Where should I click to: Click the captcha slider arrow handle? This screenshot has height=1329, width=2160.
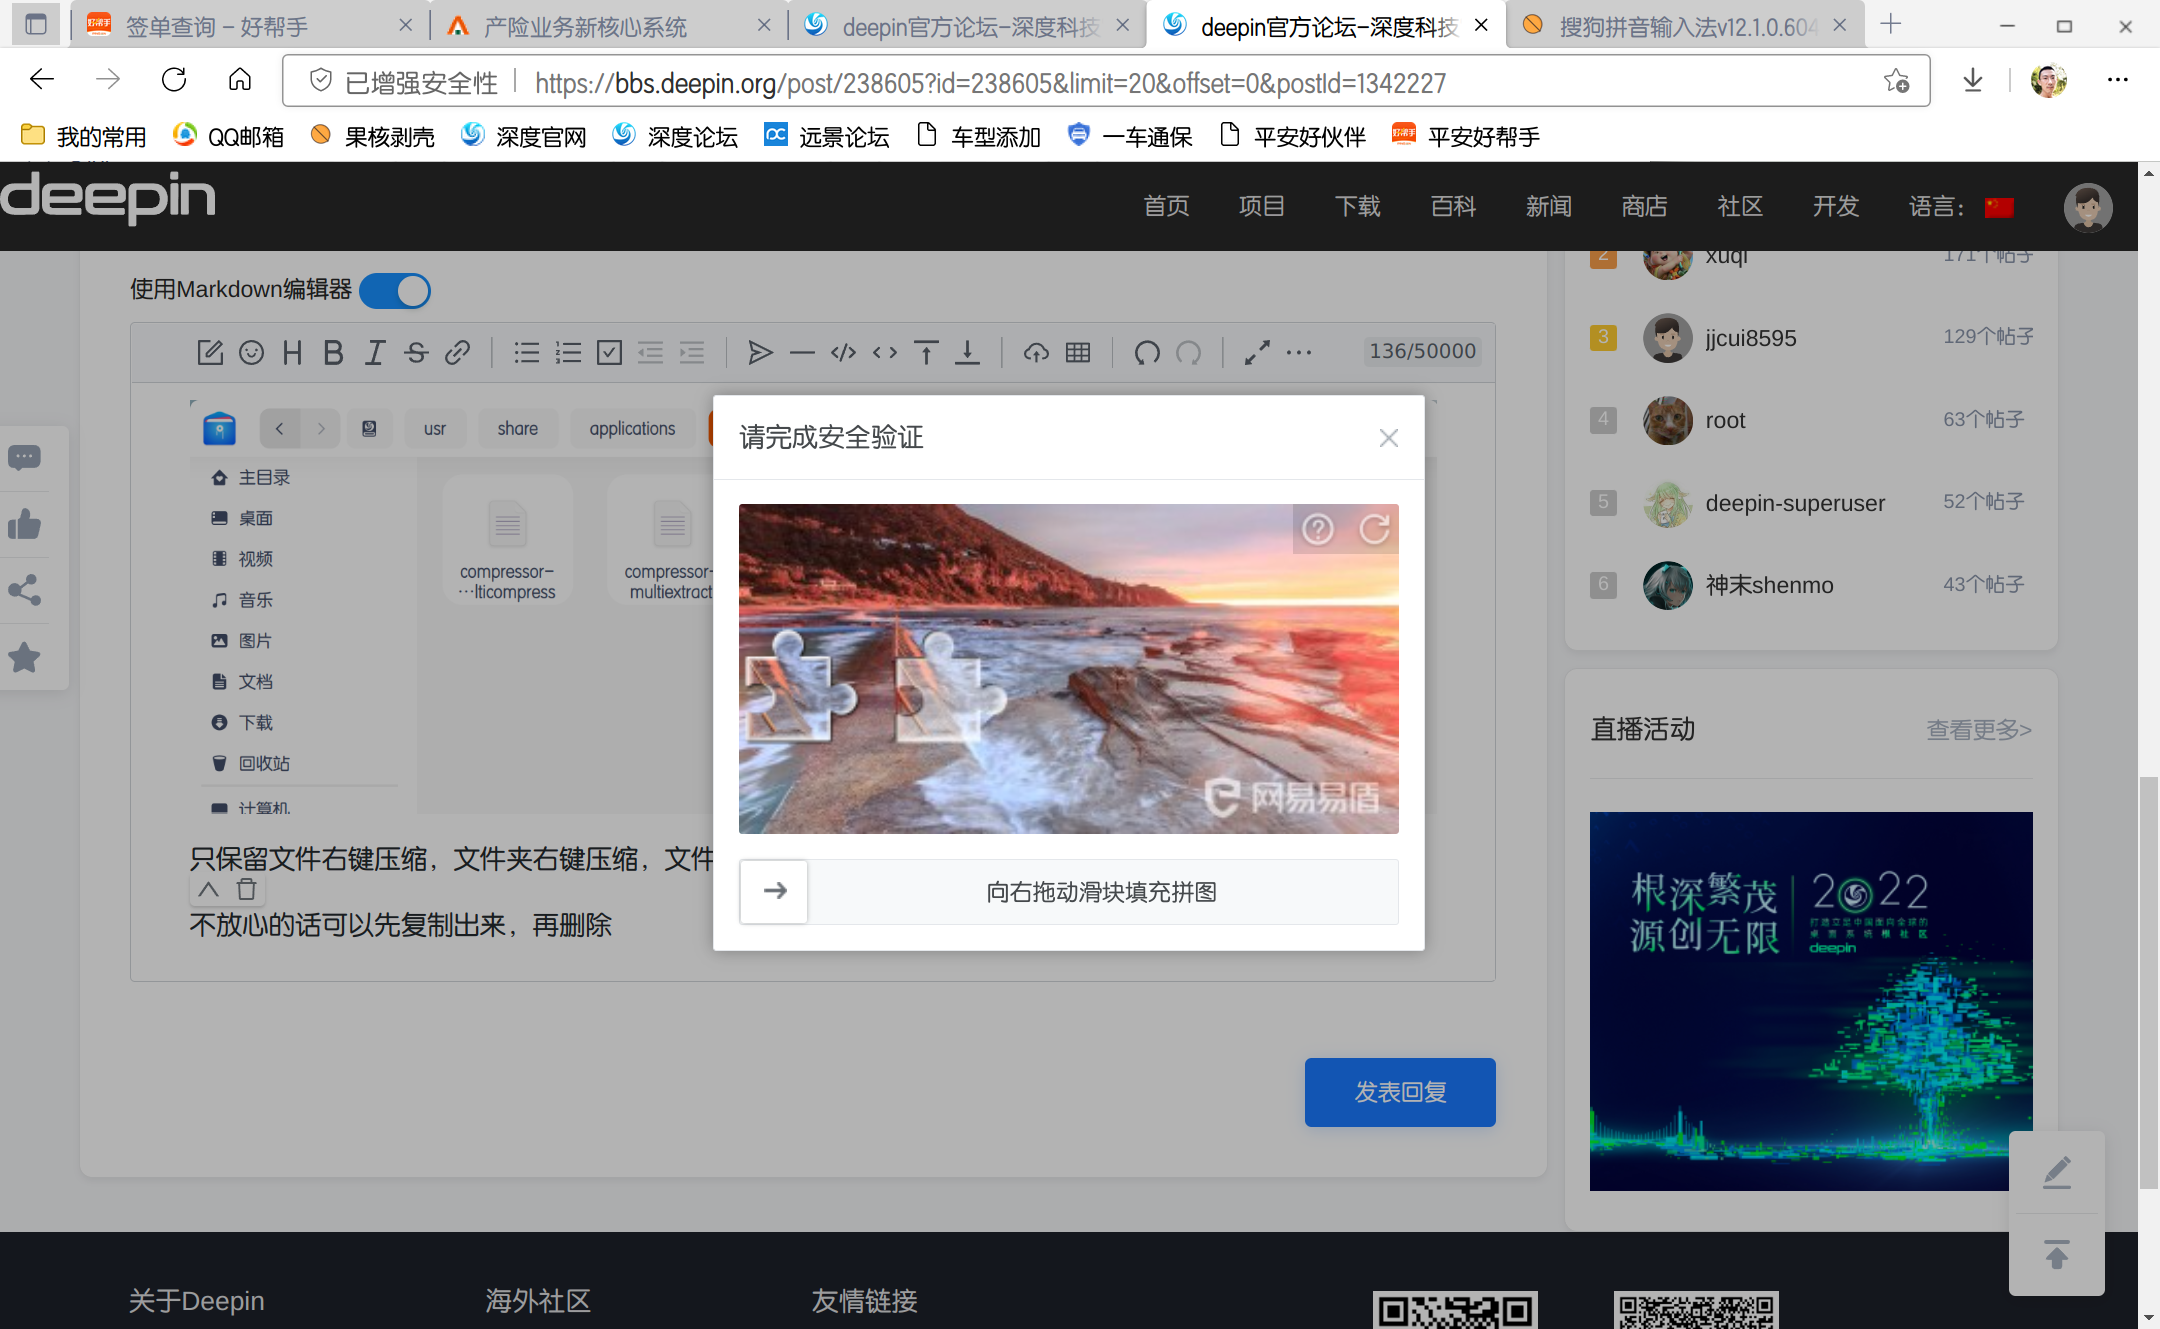click(774, 891)
